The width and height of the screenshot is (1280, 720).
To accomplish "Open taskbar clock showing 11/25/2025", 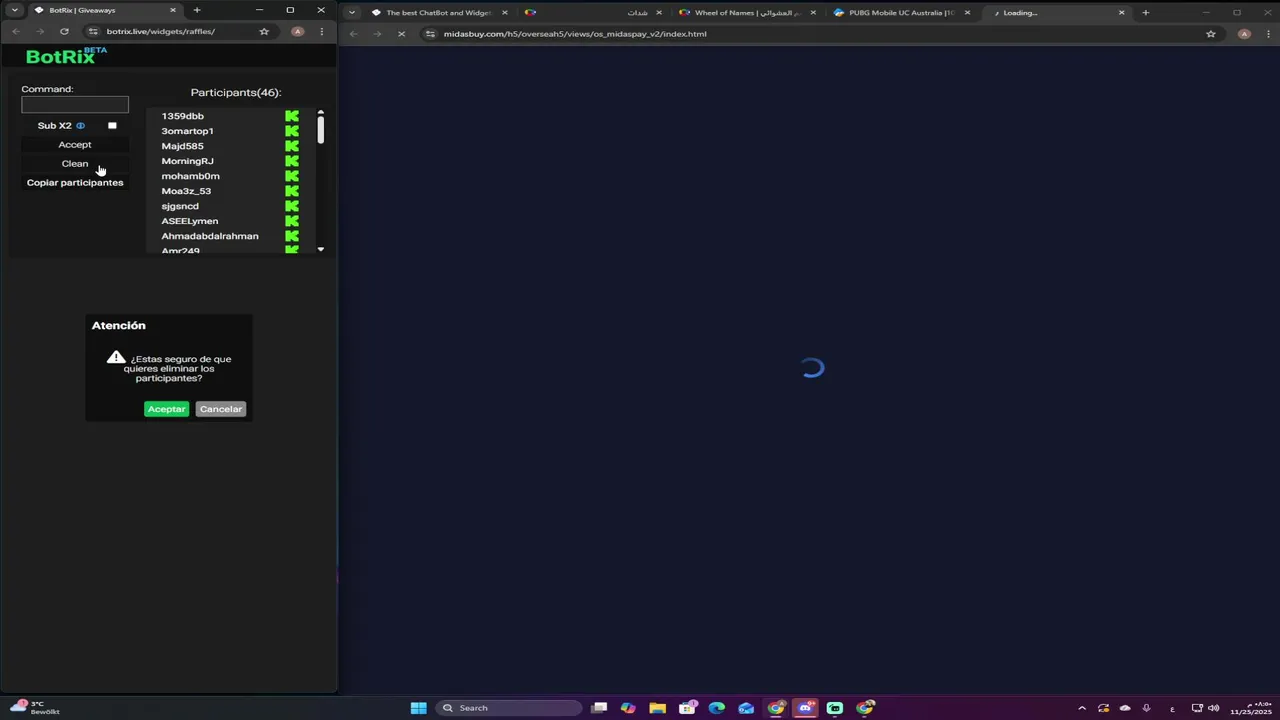I will pyautogui.click(x=1249, y=708).
